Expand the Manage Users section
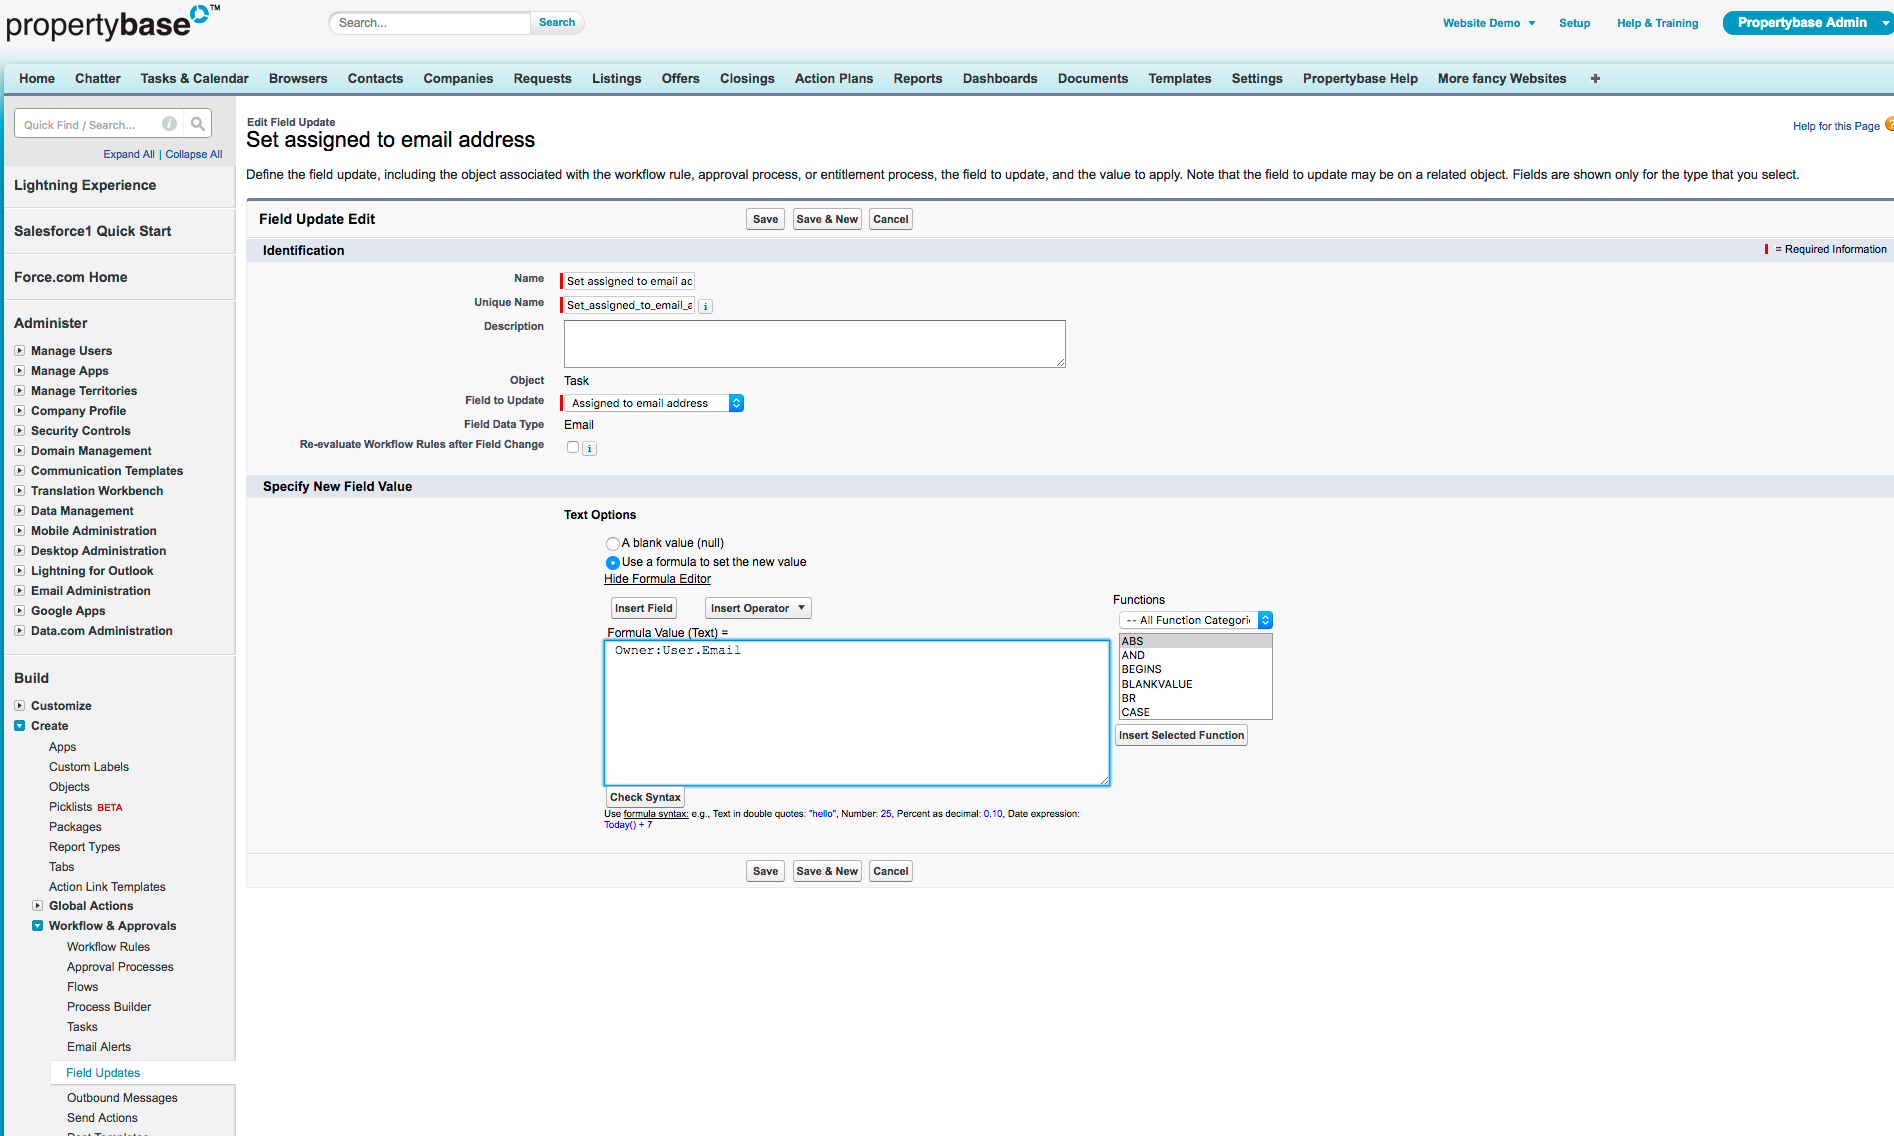 pos(19,351)
